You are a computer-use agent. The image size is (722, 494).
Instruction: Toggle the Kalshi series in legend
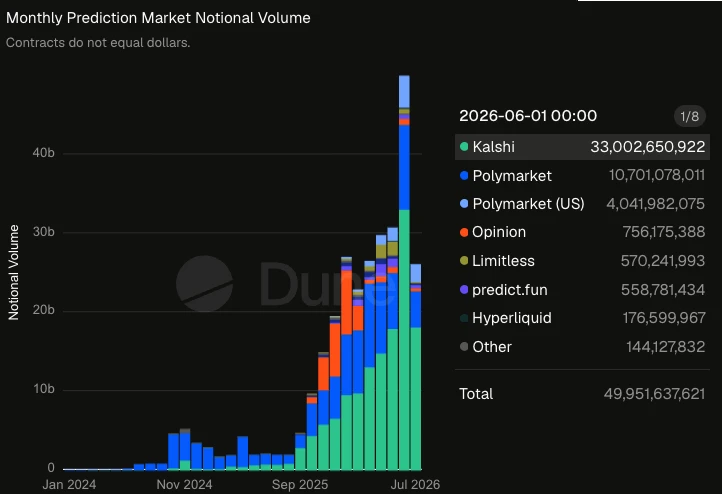[x=582, y=147]
